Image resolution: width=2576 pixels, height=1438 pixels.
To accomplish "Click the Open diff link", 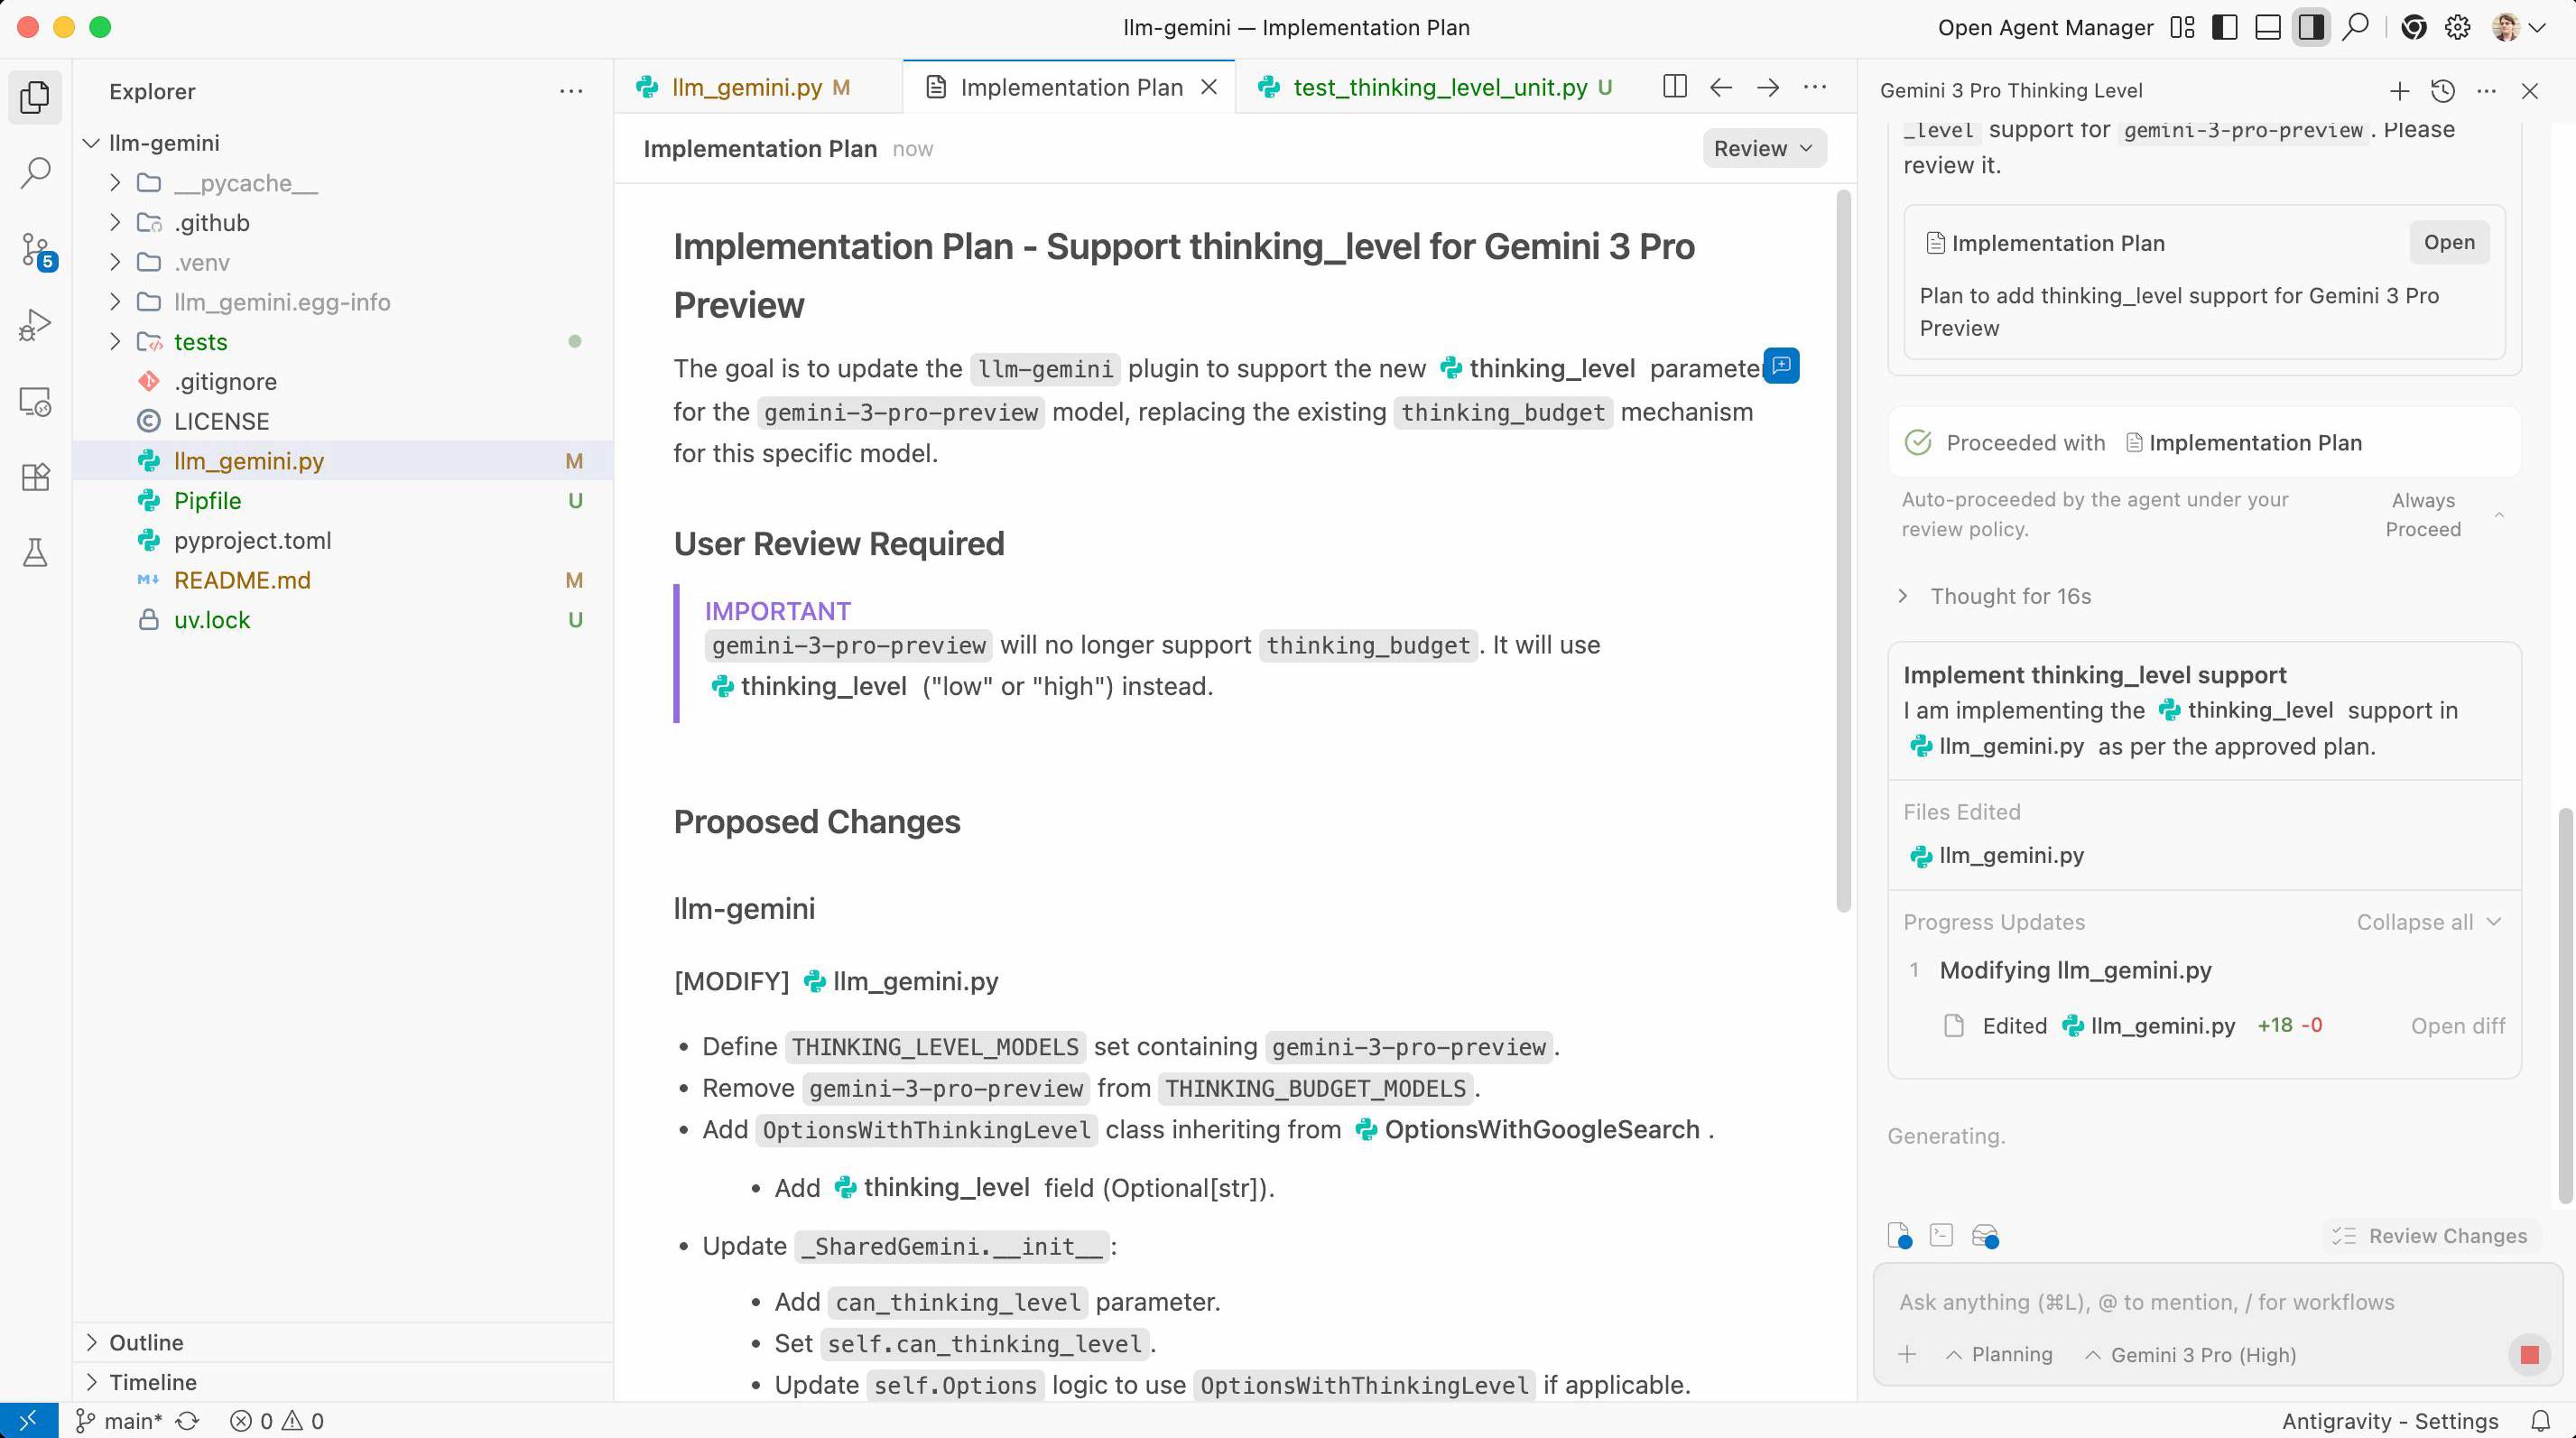I will tap(2457, 1026).
